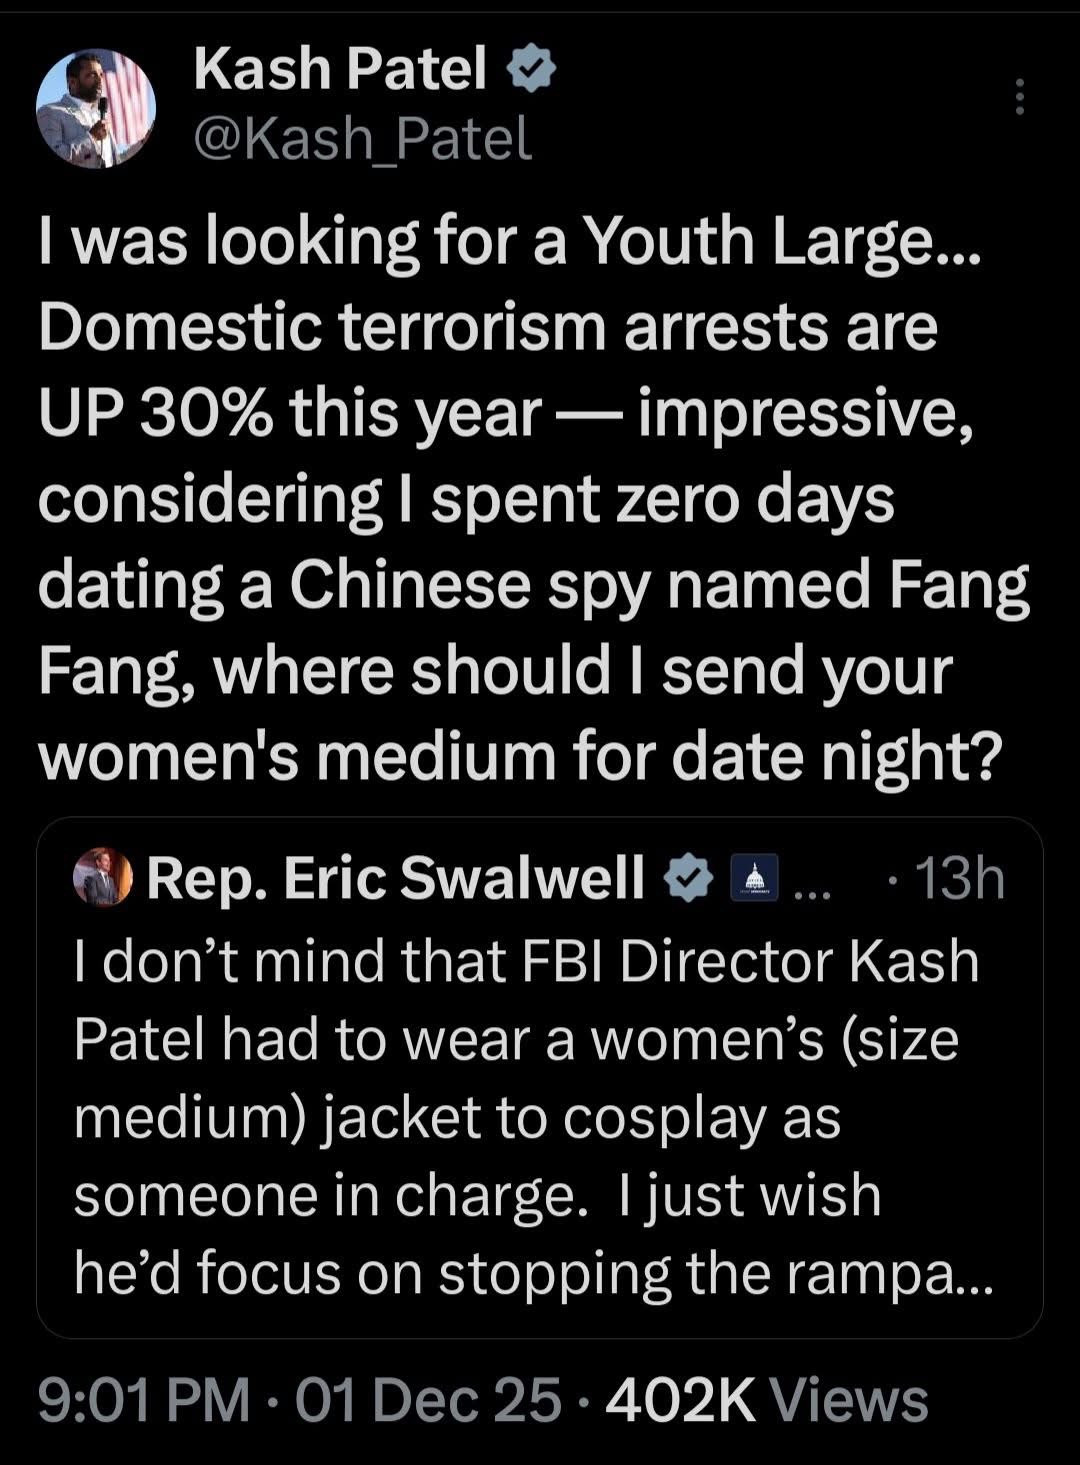This screenshot has height=1465, width=1080.
Task: Click the "women's medium for date night?" line
Action: coord(519,757)
